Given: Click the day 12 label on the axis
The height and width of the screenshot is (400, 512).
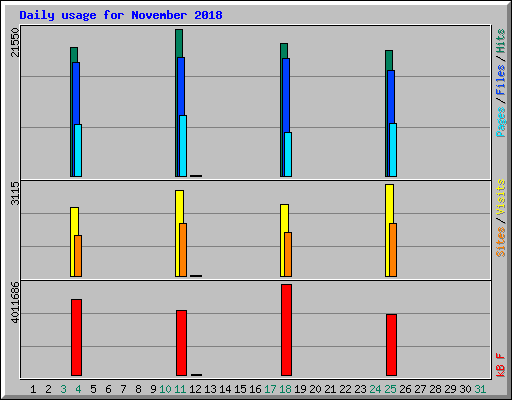Looking at the screenshot, I should (195, 389).
